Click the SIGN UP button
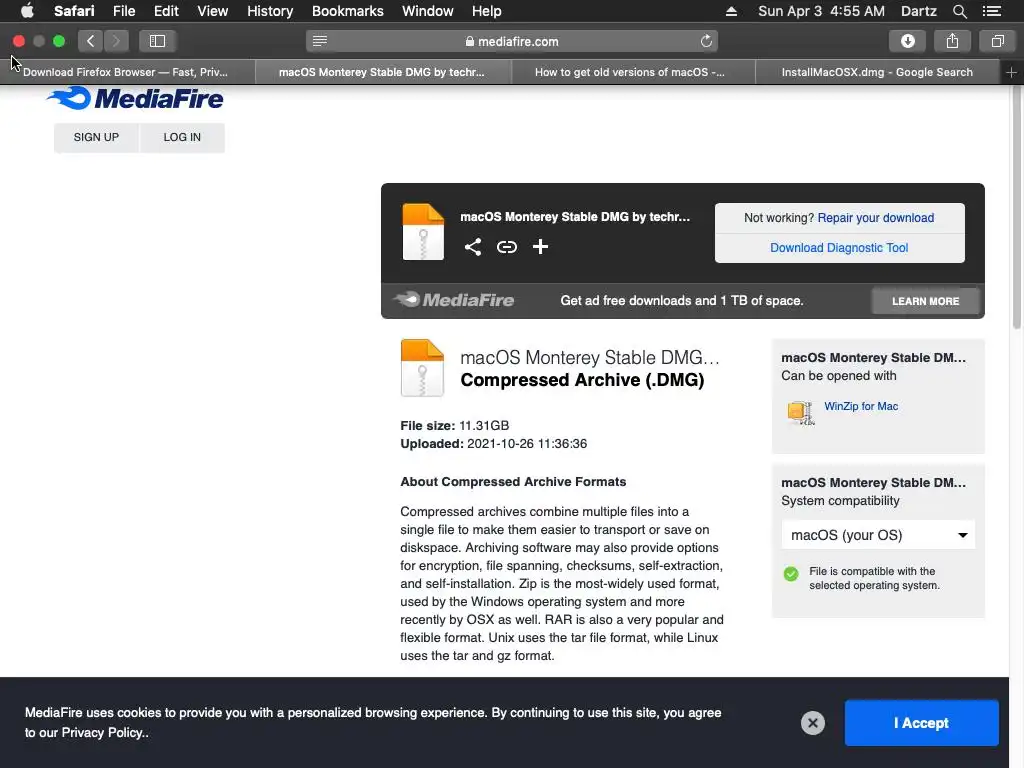This screenshot has height=768, width=1024. coord(96,137)
